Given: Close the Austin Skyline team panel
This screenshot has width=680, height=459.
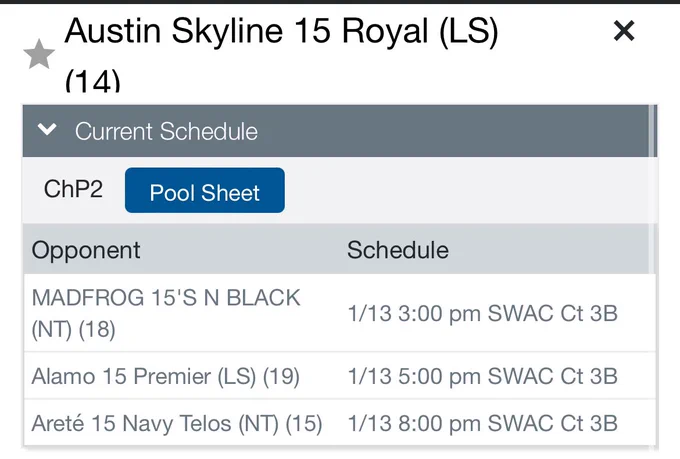Looking at the screenshot, I should (624, 31).
